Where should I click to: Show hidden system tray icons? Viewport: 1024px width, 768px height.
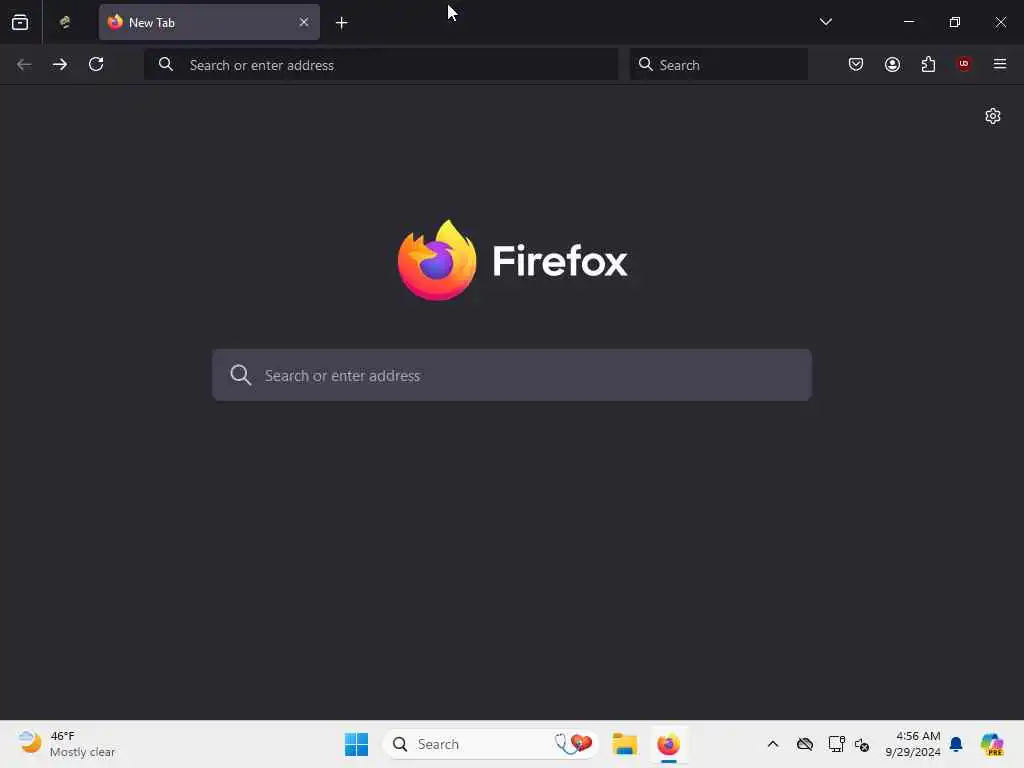[x=773, y=744]
